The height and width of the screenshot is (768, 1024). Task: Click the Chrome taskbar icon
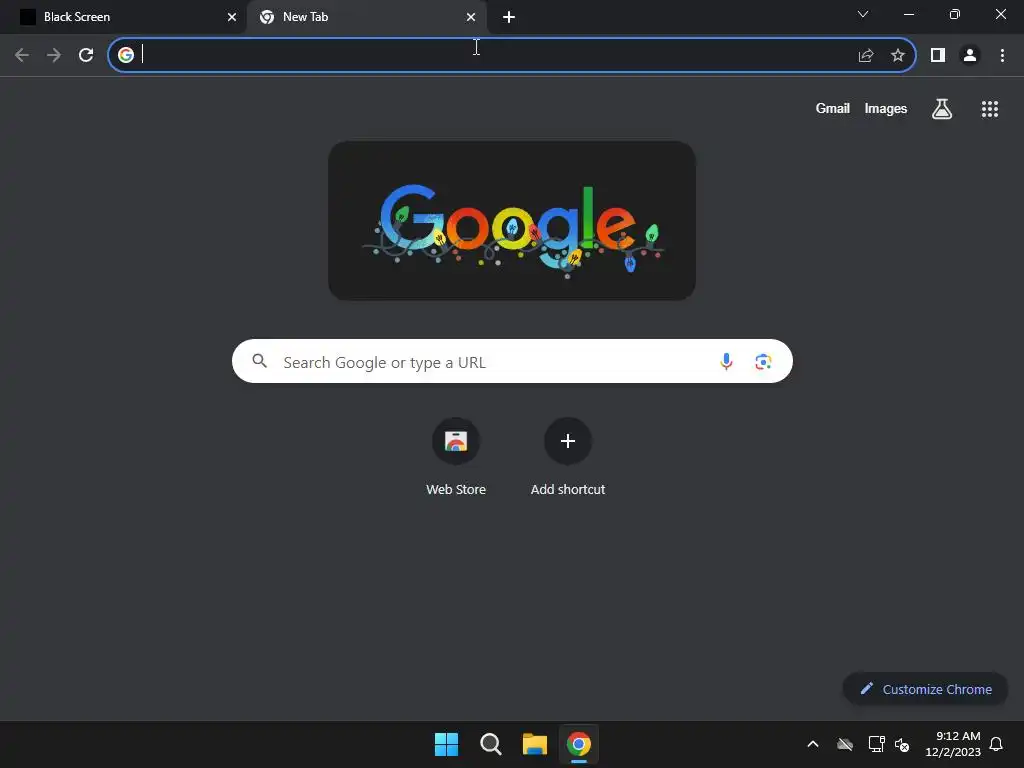(579, 744)
